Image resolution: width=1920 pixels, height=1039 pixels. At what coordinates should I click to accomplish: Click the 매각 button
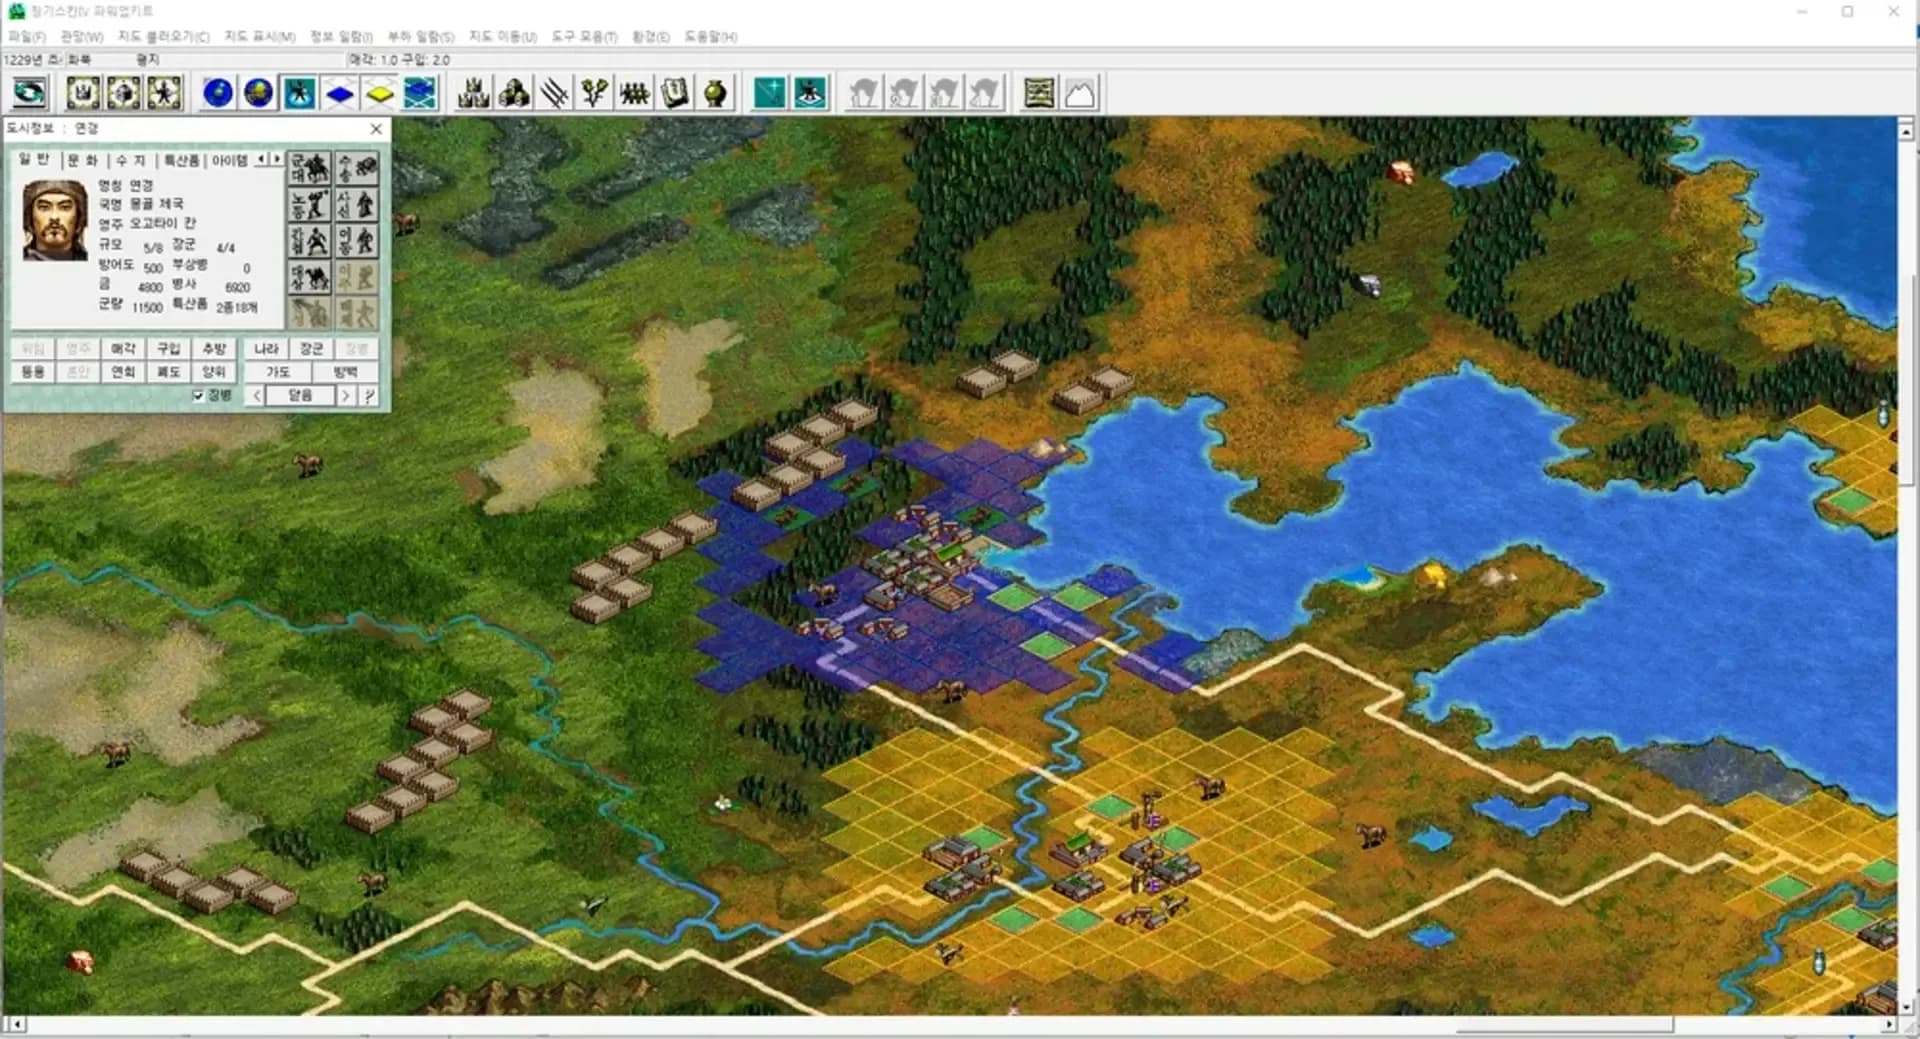(x=123, y=349)
